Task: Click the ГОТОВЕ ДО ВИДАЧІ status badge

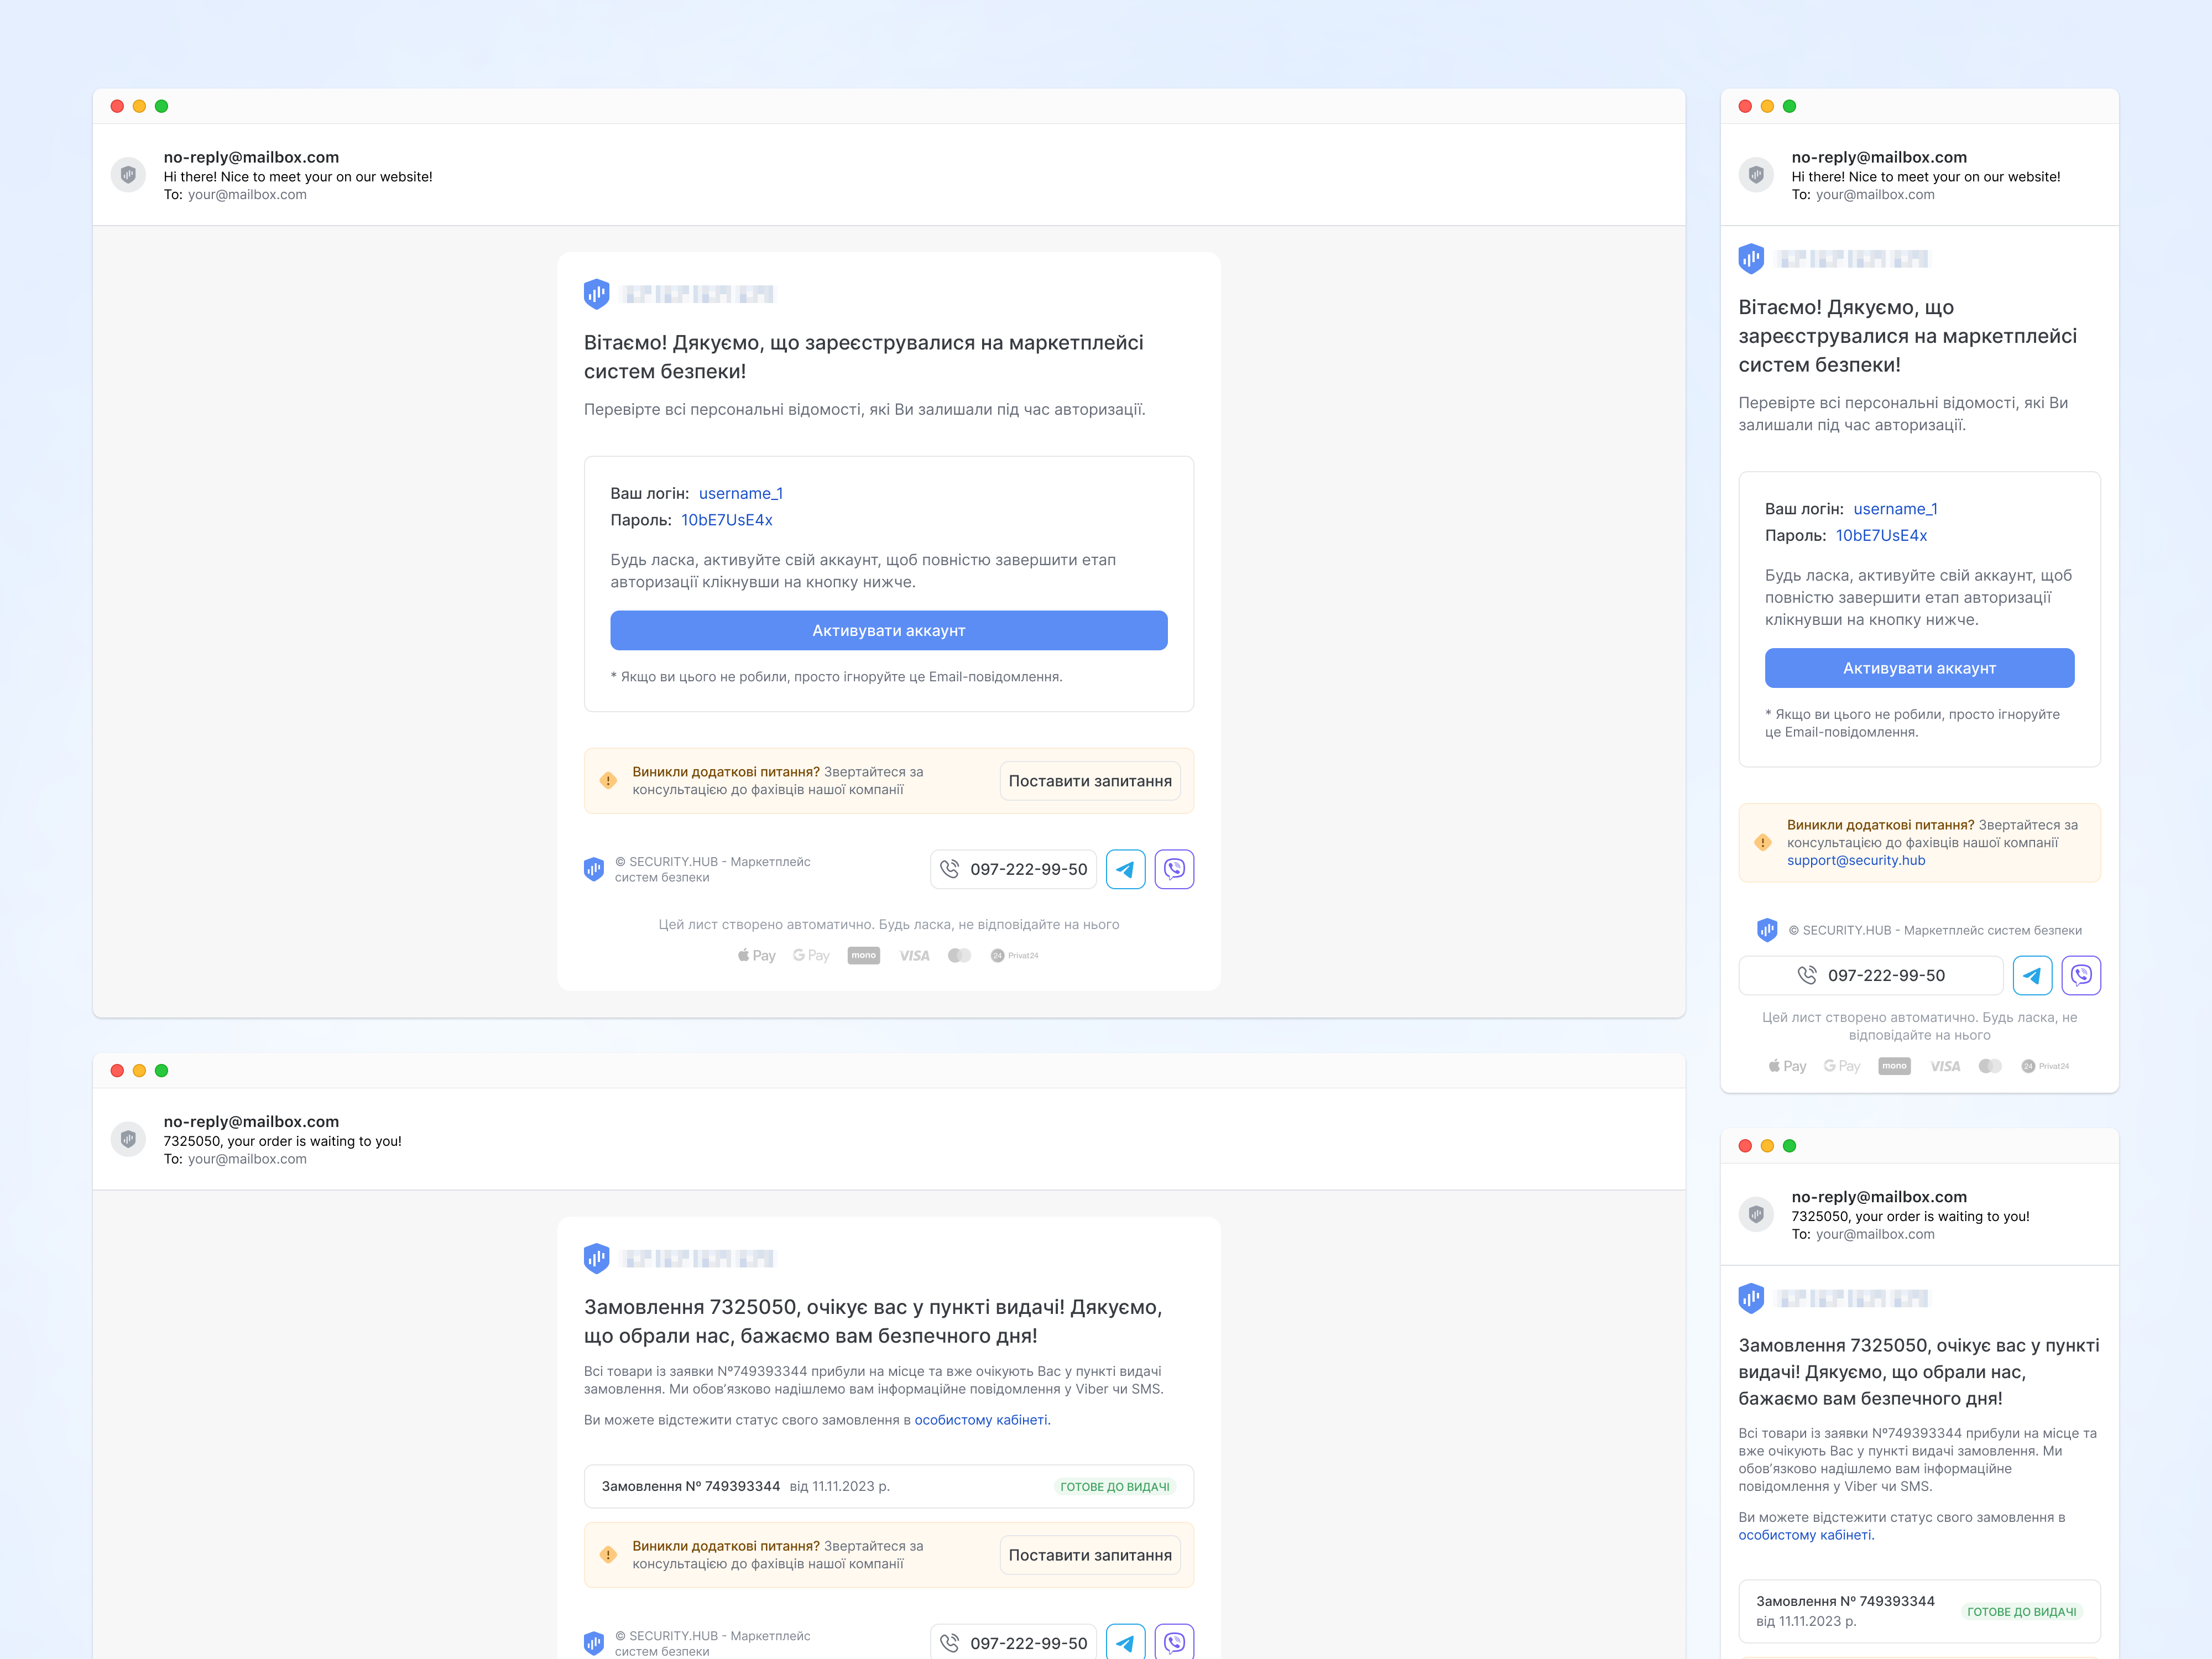Action: coord(1115,1486)
